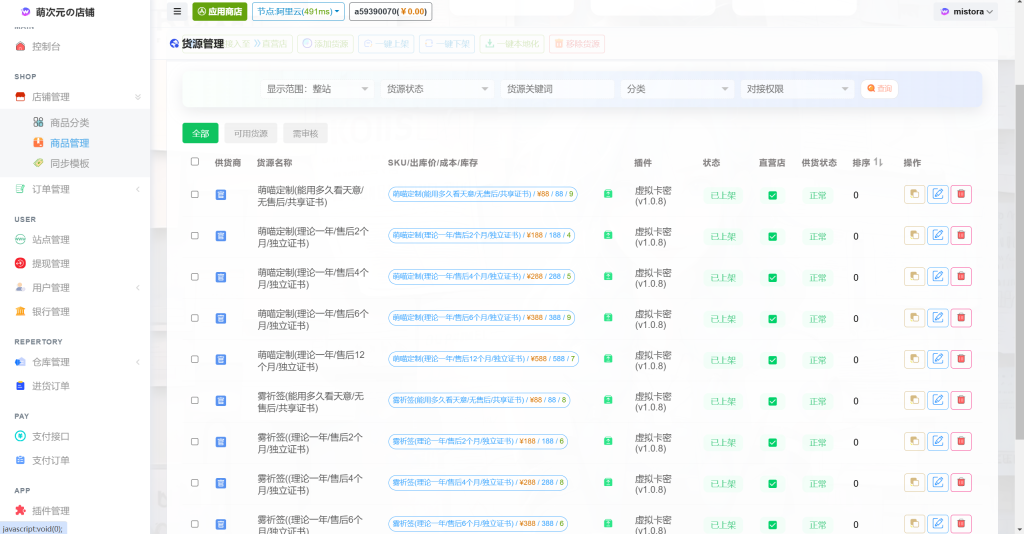This screenshot has height=534, width=1024.
Task: Tick checkbox for 雾祈签 ¥288 row
Action: point(195,483)
